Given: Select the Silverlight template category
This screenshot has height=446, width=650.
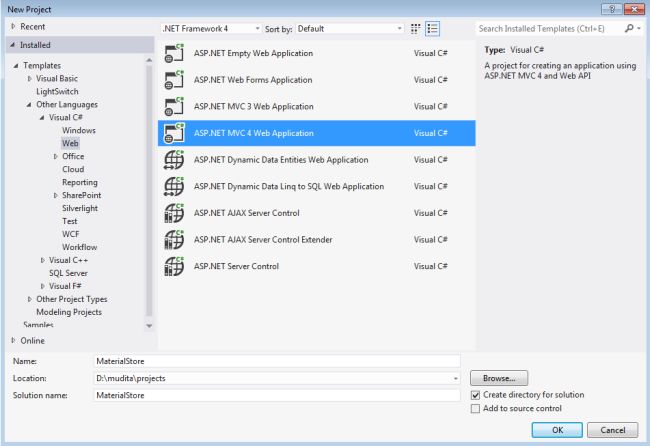Looking at the screenshot, I should pos(80,208).
